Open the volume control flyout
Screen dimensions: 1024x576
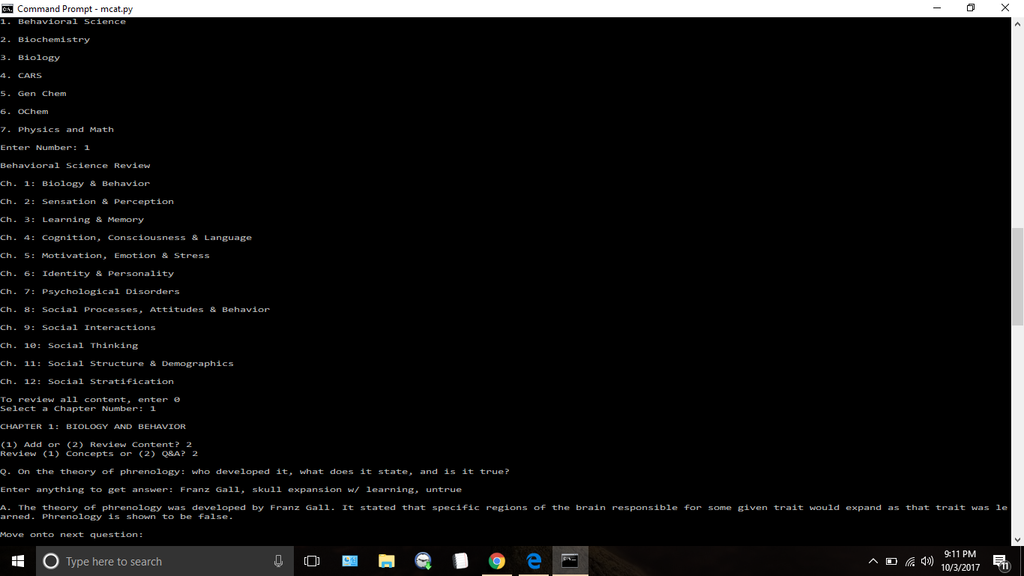(927, 561)
